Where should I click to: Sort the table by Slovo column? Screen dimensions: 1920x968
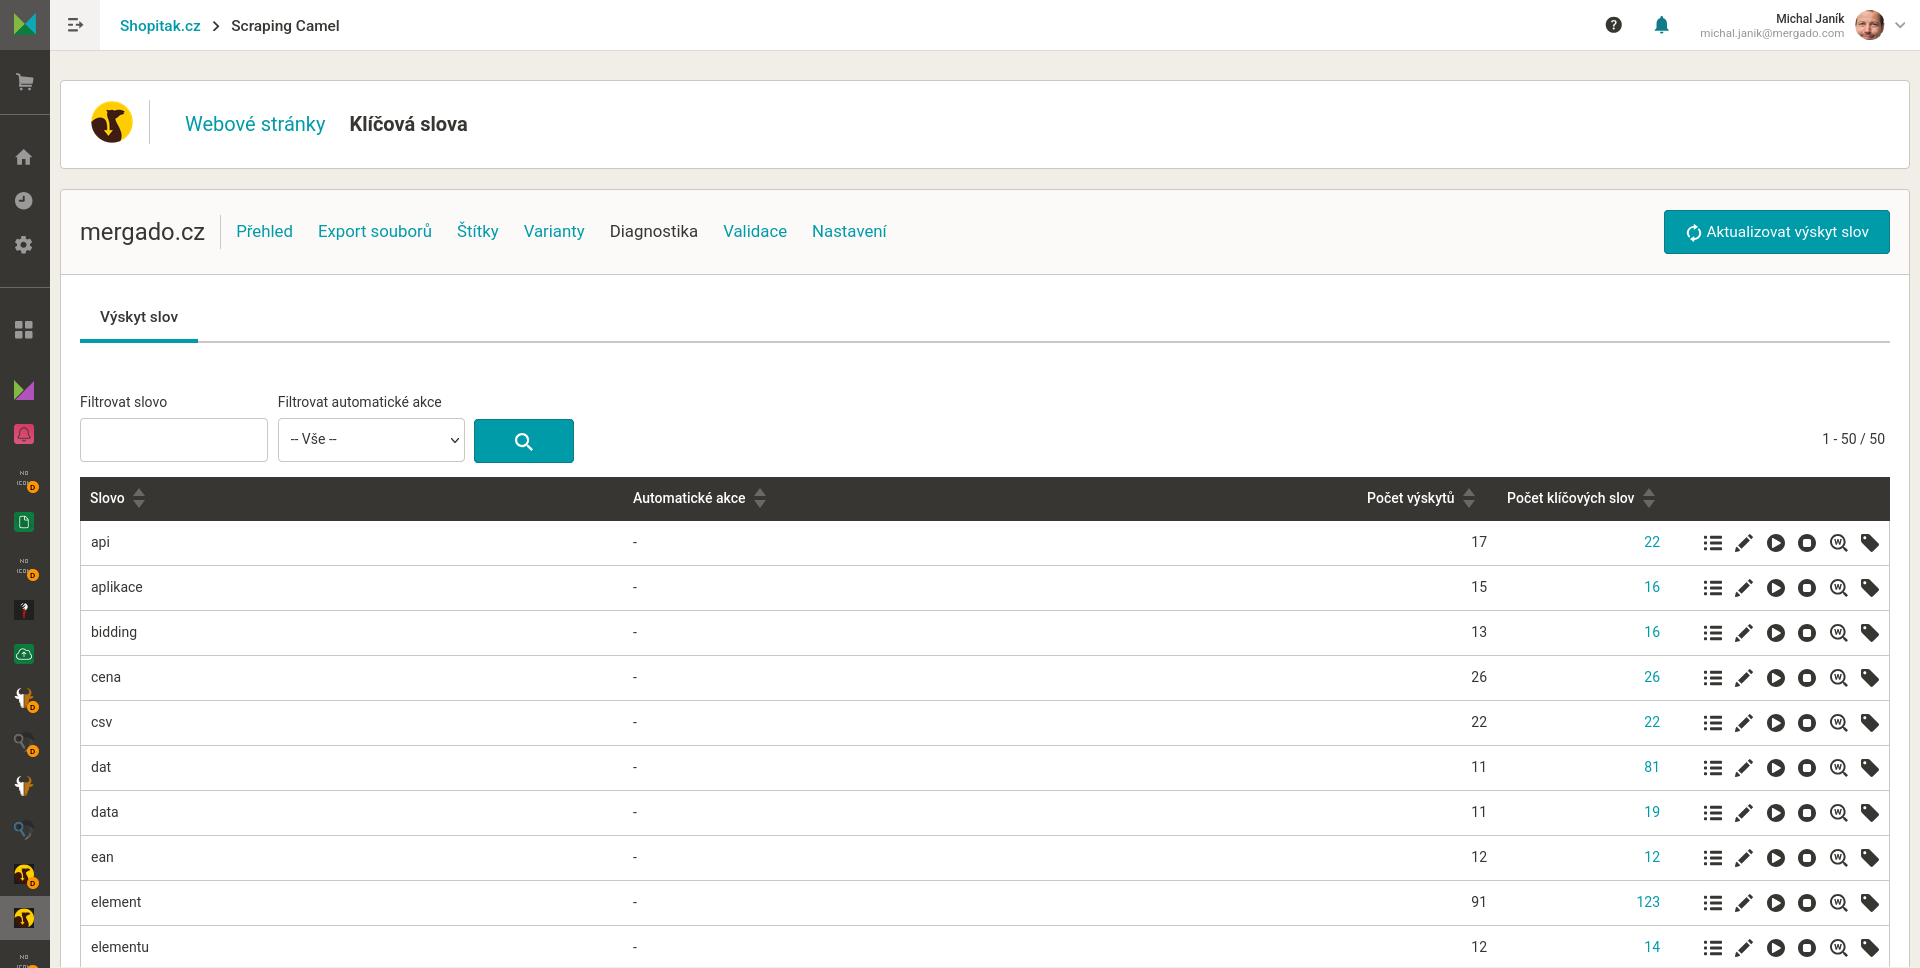point(139,498)
